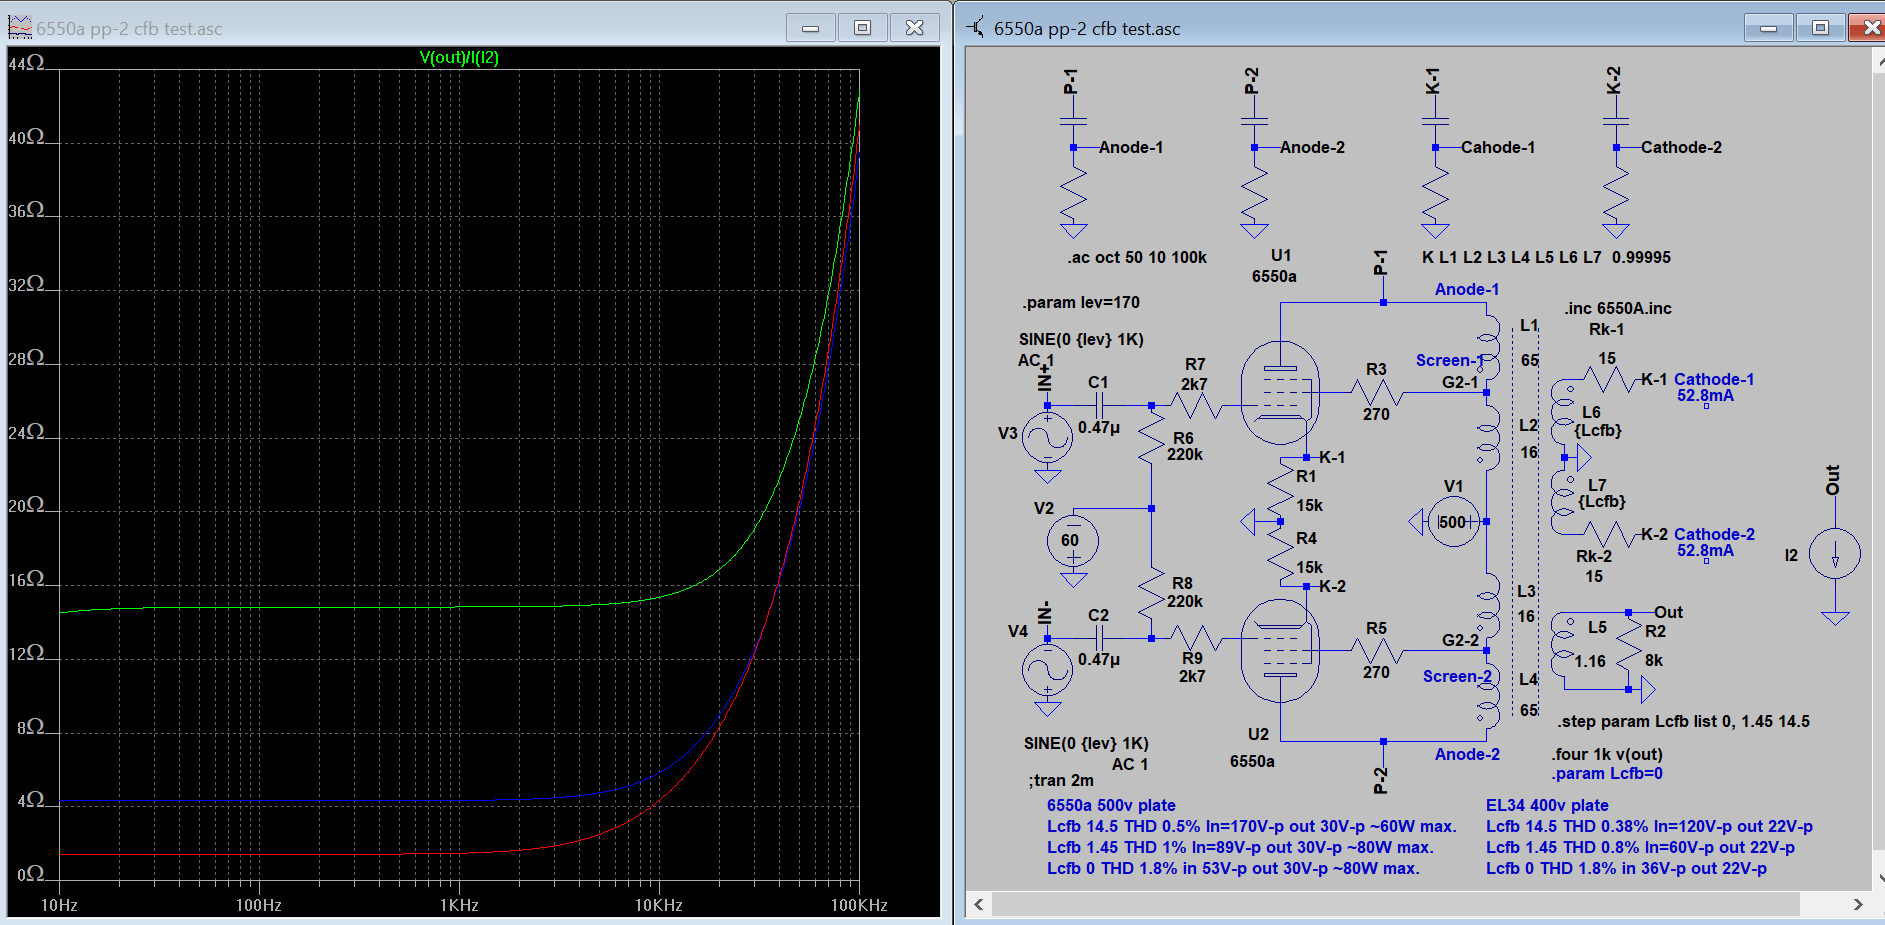
Task: Click the Anode-2 net label near U2
Action: [1467, 754]
